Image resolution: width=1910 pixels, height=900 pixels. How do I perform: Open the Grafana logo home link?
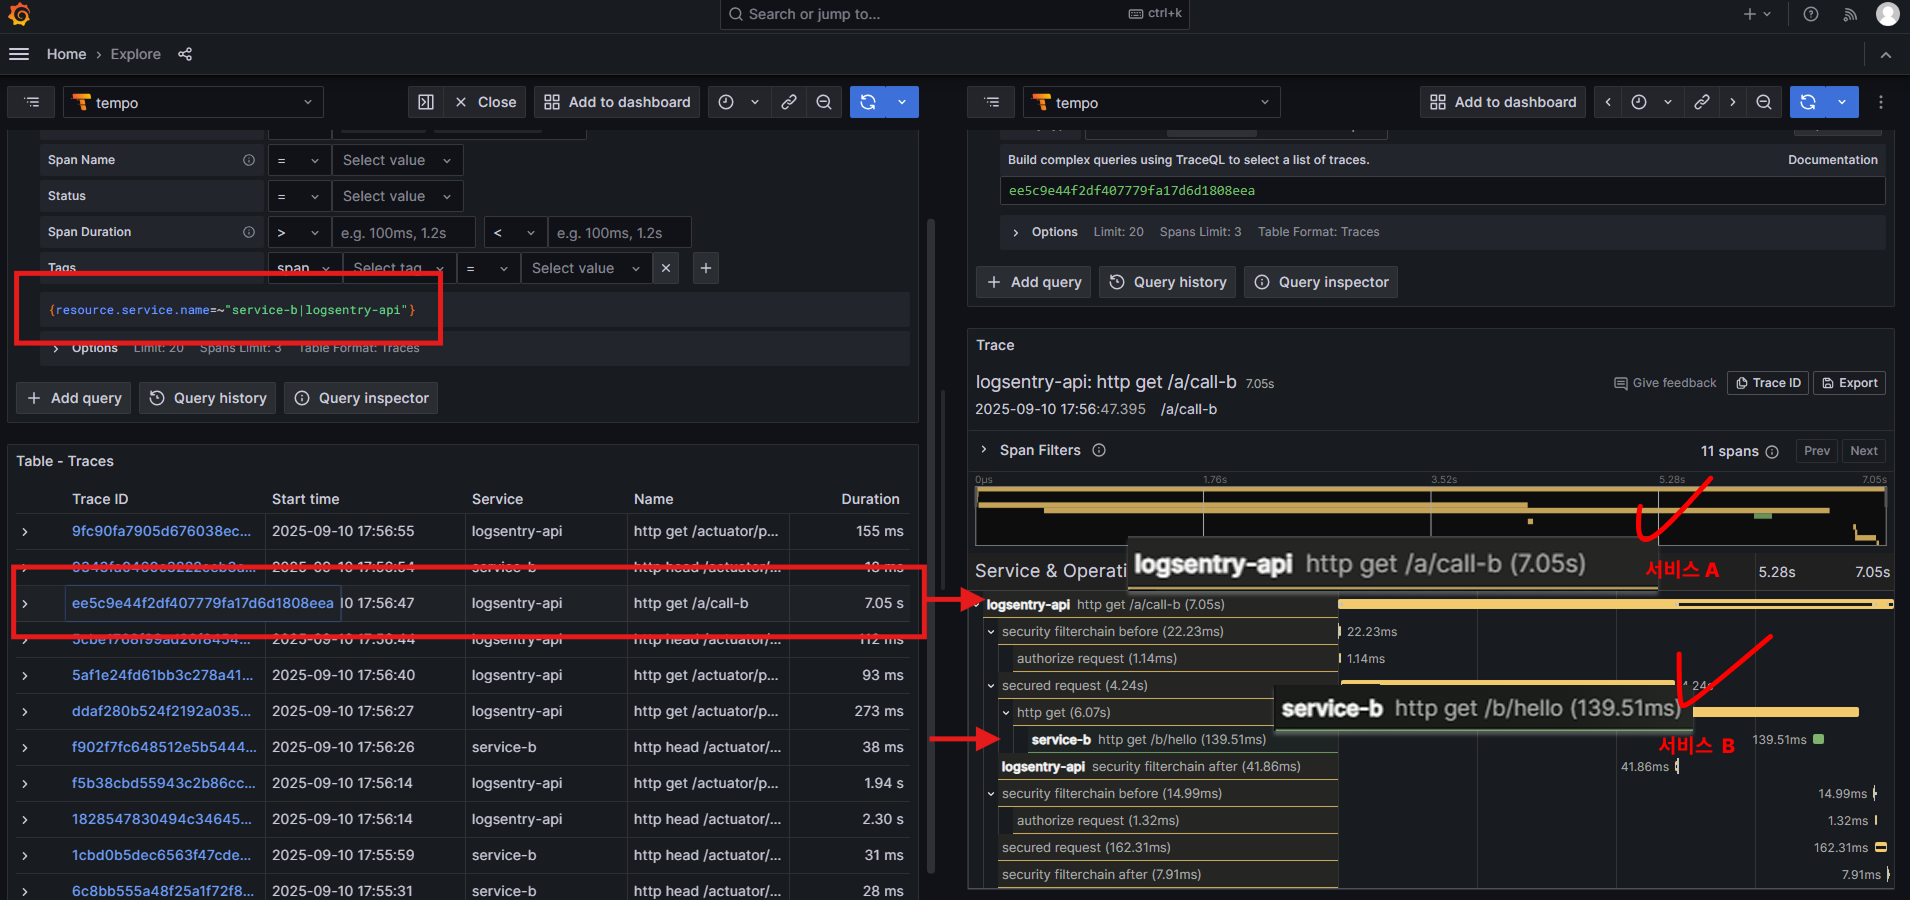coord(19,14)
